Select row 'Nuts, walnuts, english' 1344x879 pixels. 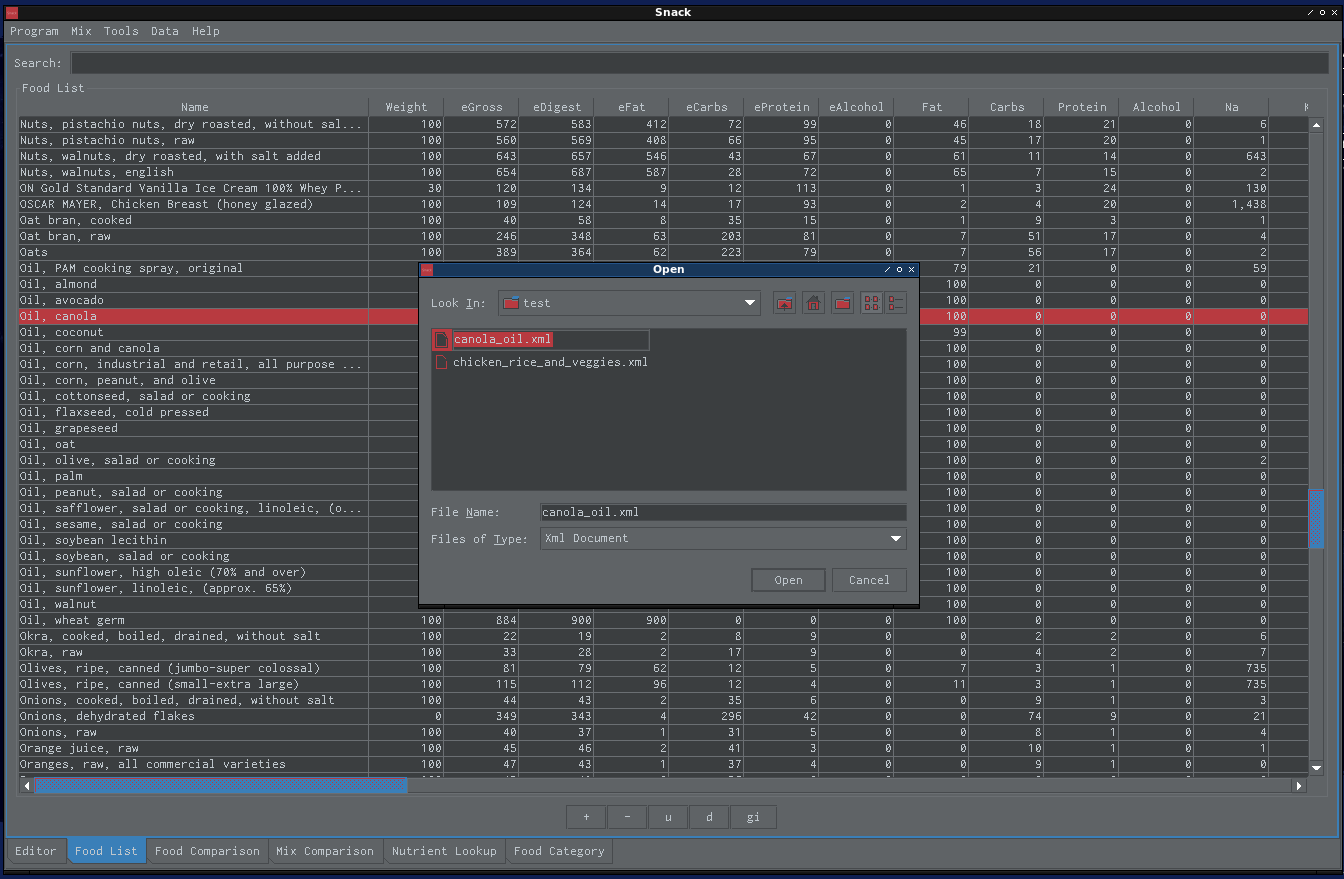click(x=664, y=172)
